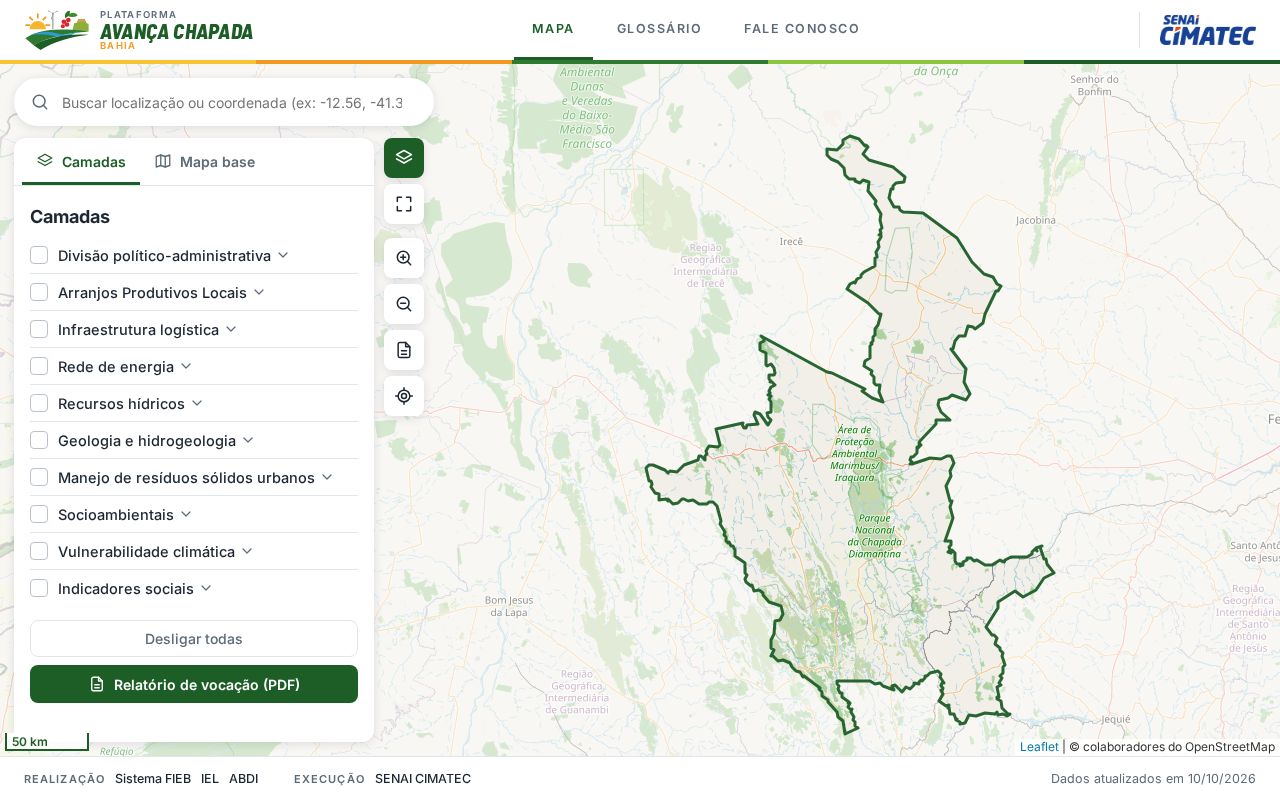This screenshot has height=800, width=1280.
Task: Open the GLOSSÁRIO navigation item
Action: tap(659, 29)
